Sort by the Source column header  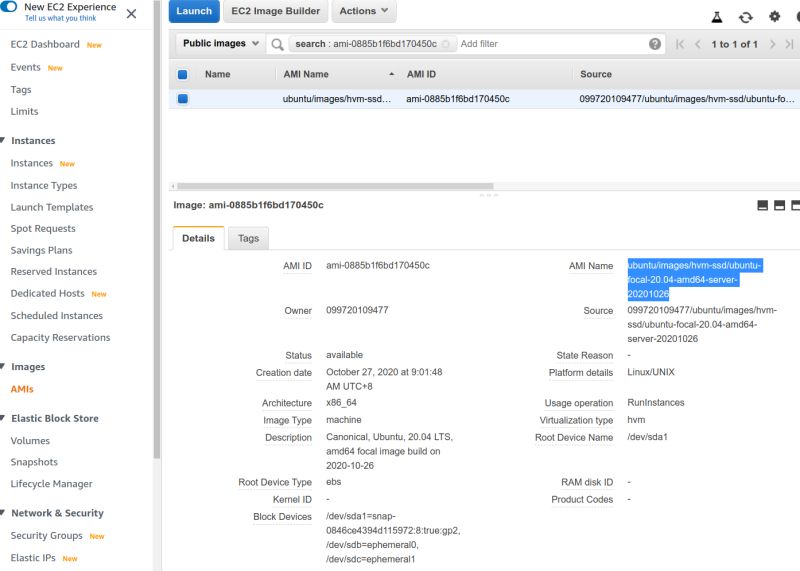coord(595,75)
